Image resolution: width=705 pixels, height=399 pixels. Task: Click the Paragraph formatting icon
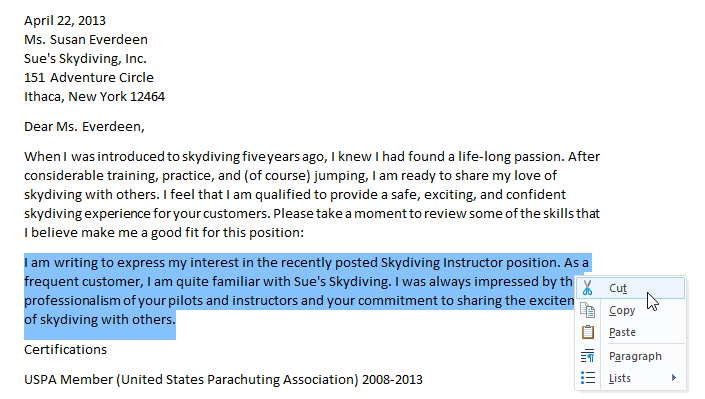(x=587, y=356)
